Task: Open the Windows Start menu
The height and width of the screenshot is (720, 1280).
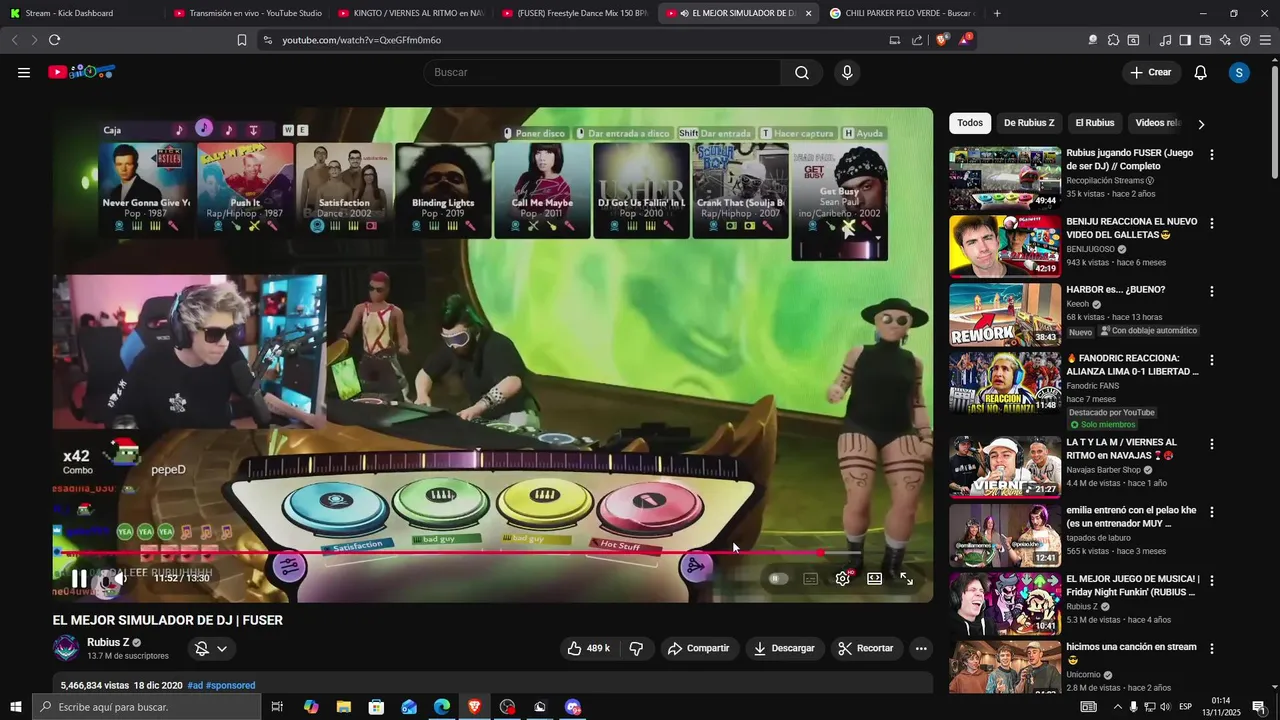Action: 15,707
